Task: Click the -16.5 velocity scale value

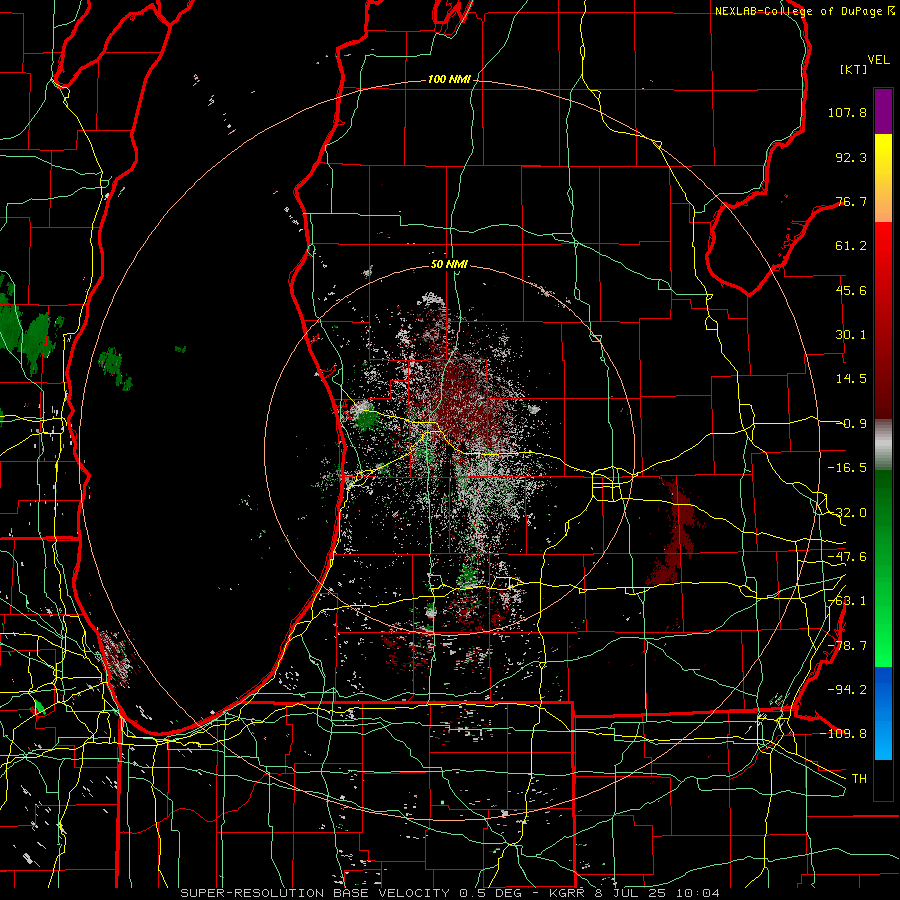Action: pos(847,468)
